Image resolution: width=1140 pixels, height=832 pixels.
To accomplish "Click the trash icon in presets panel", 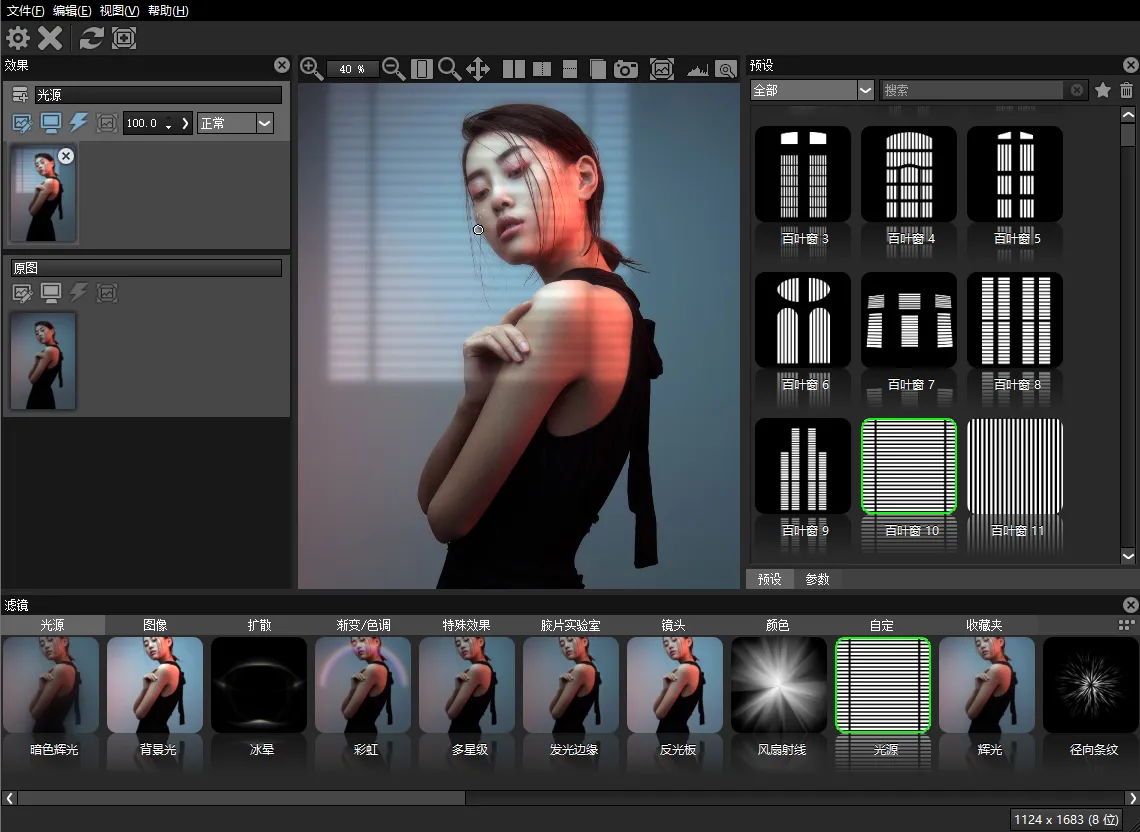I will coord(1126,90).
